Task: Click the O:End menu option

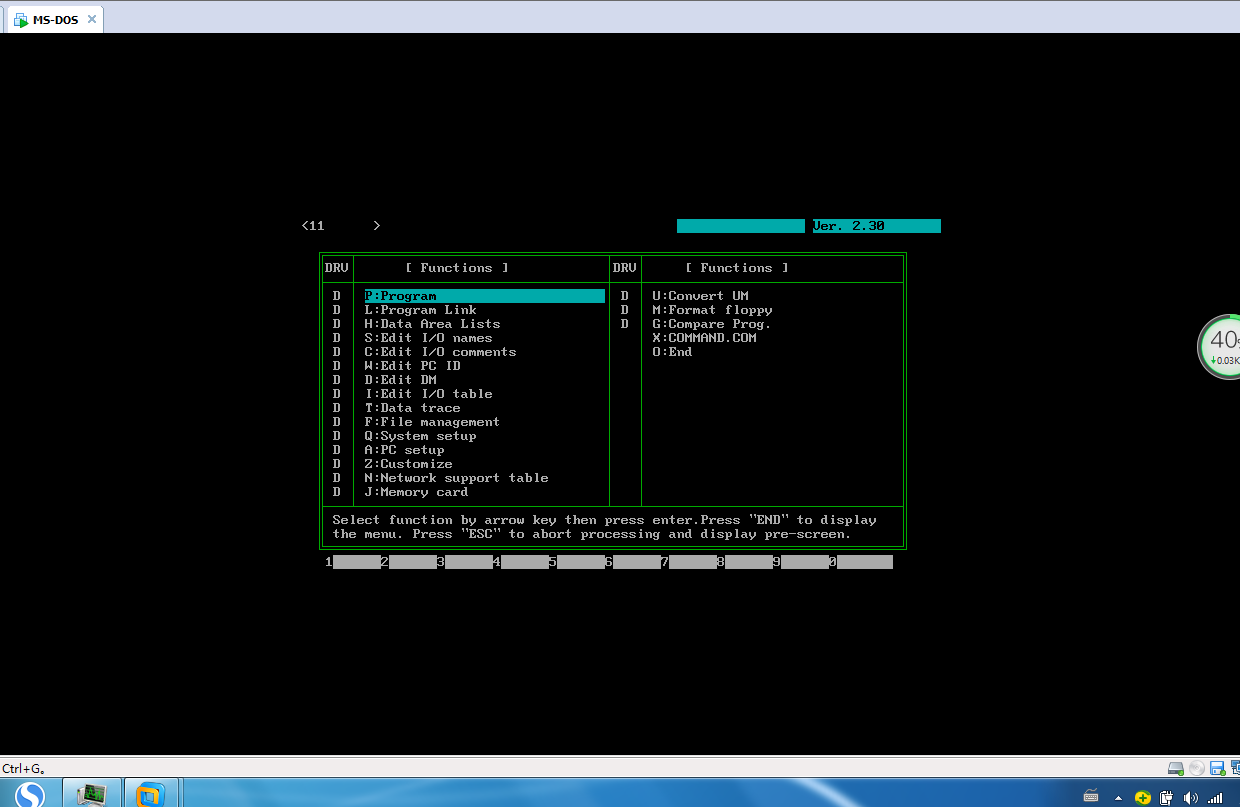Action: 672,352
